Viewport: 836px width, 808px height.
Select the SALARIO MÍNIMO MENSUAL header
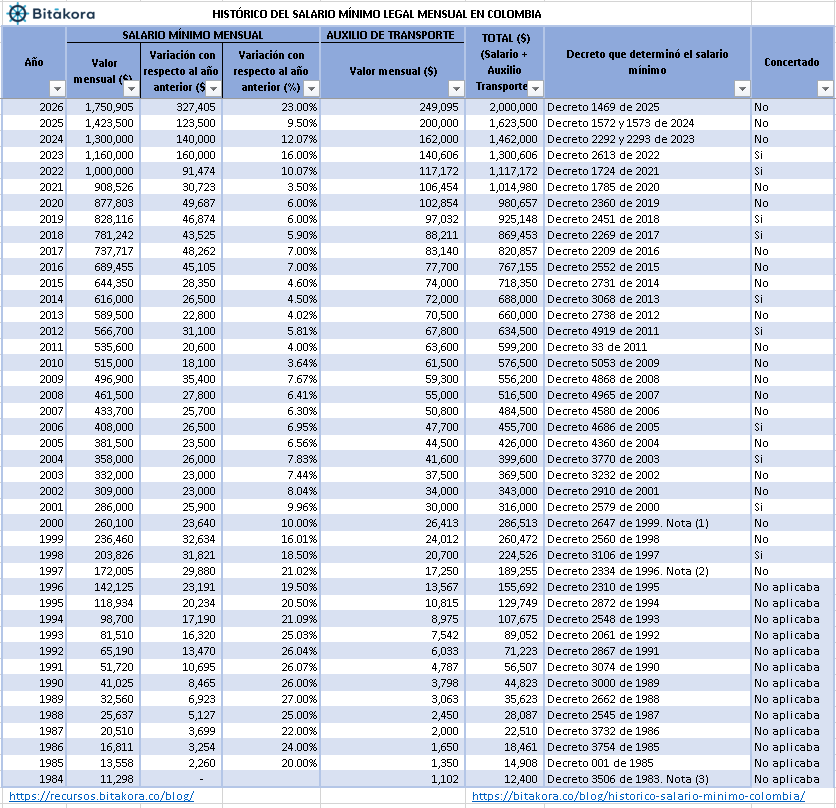(192, 33)
